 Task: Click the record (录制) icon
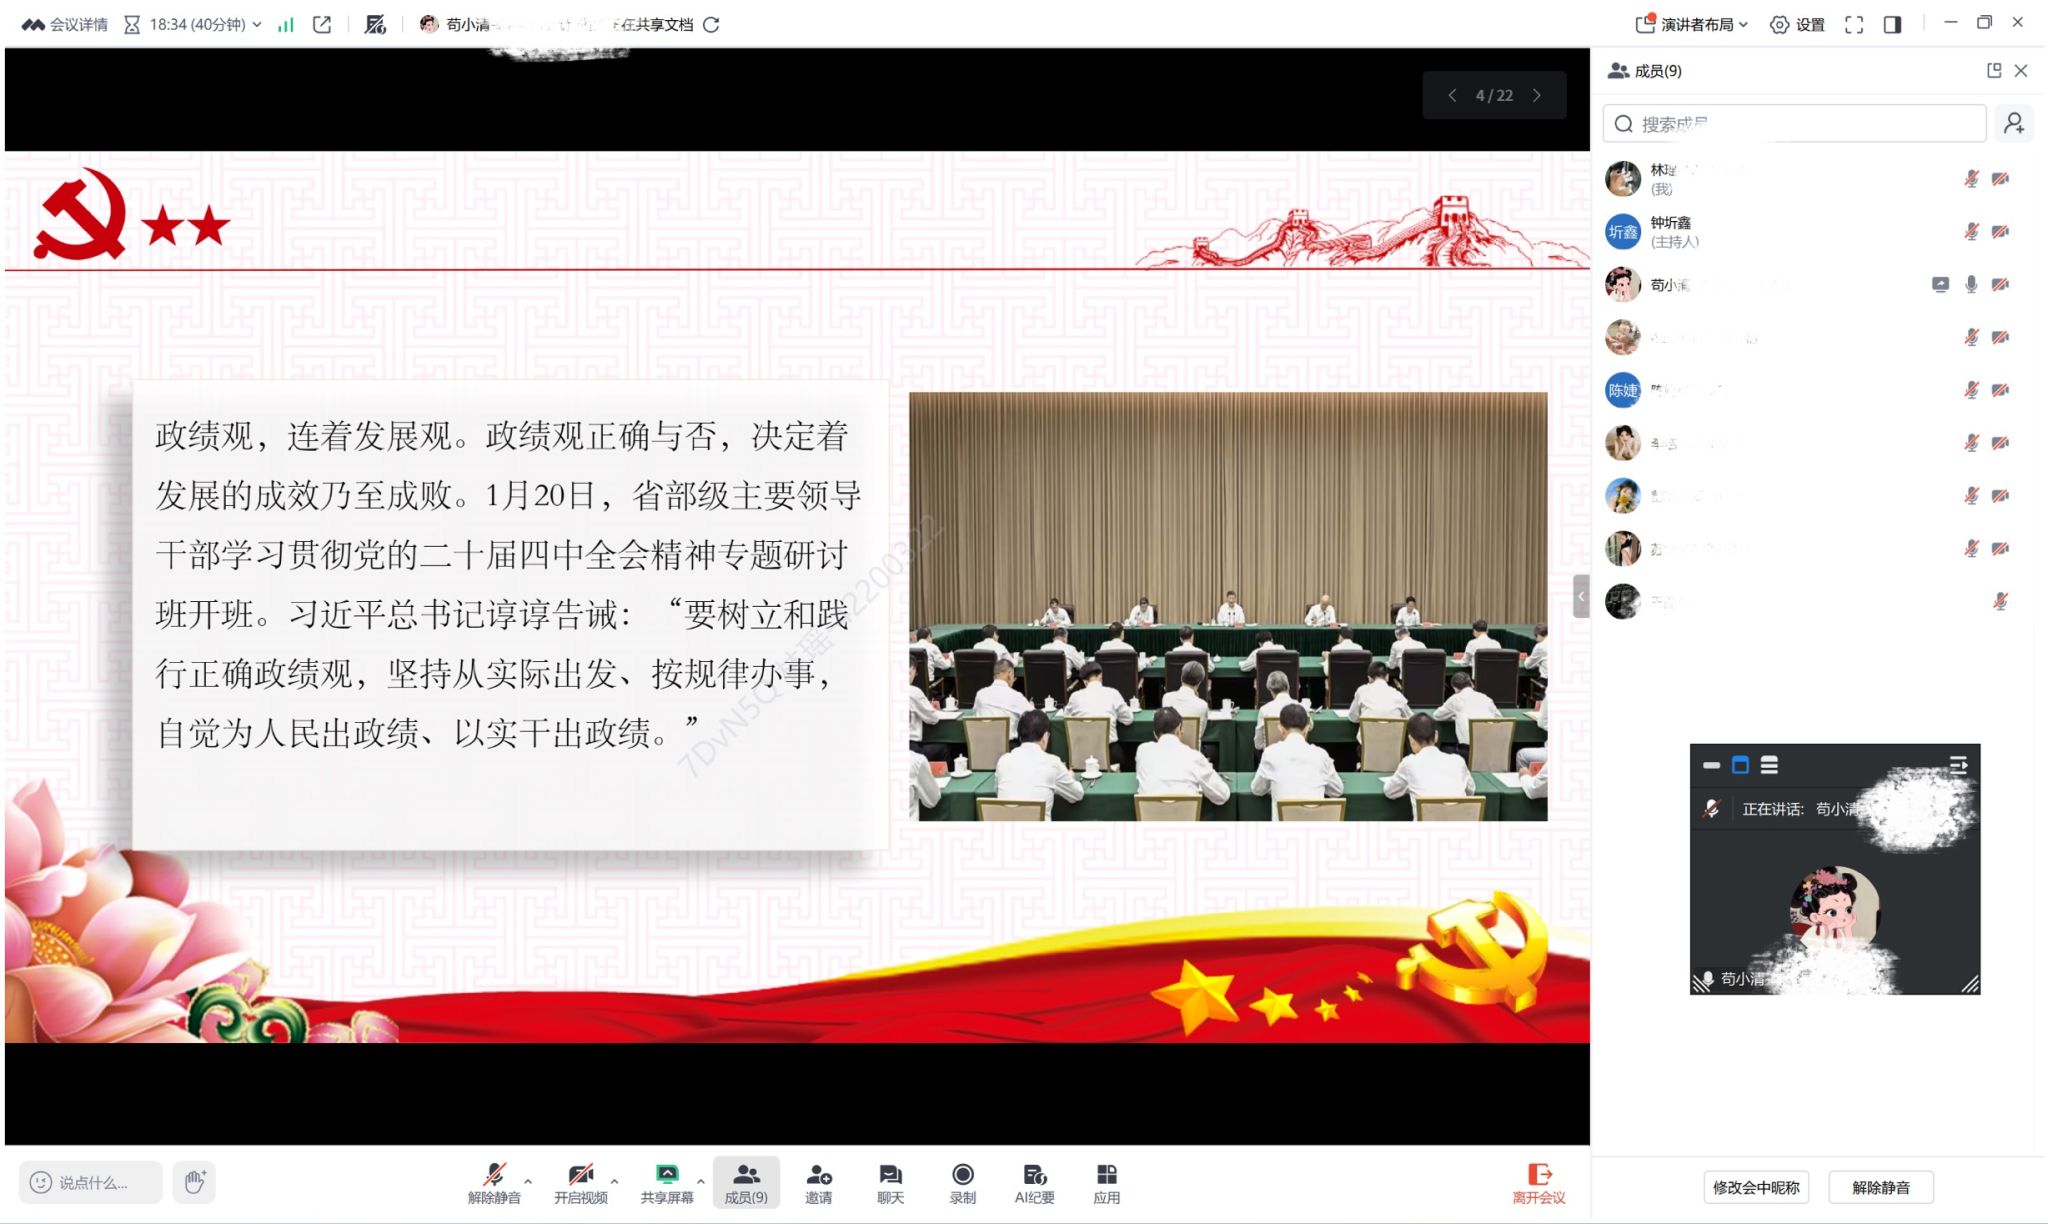click(962, 1175)
